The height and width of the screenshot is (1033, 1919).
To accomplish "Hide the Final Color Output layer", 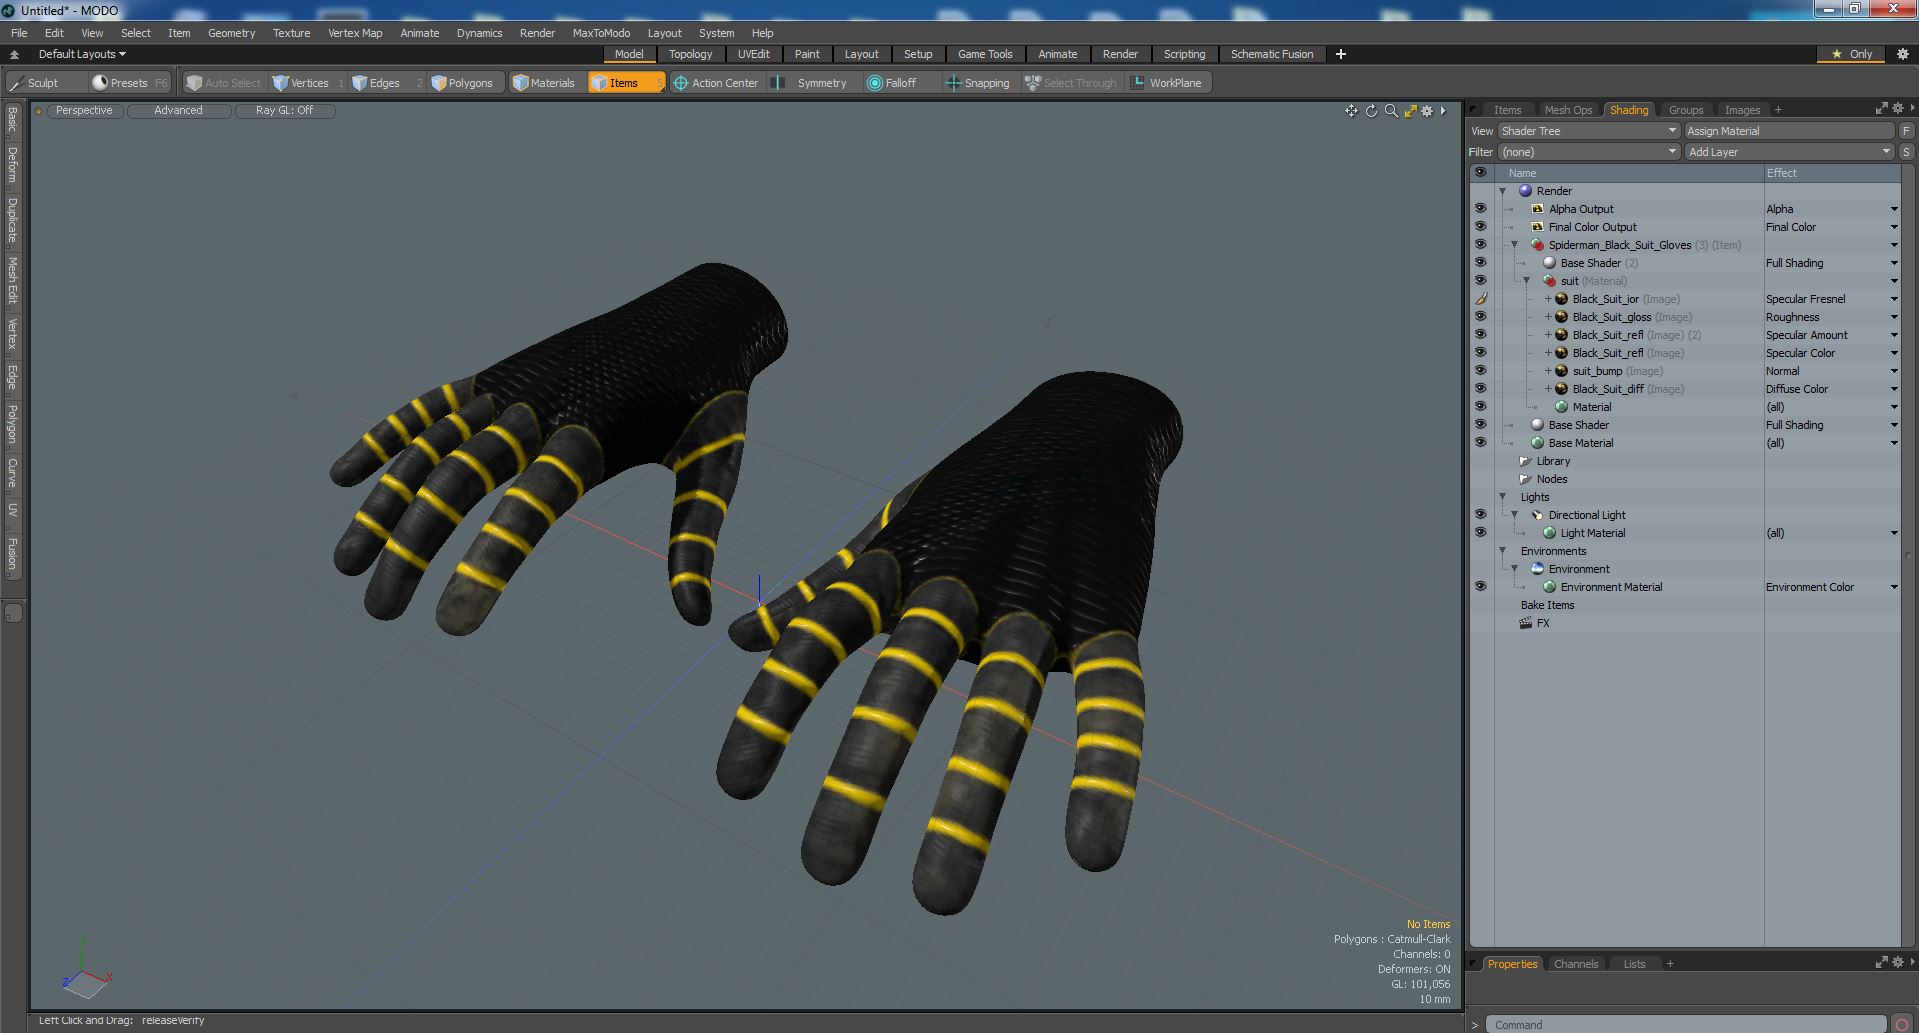I will point(1480,227).
